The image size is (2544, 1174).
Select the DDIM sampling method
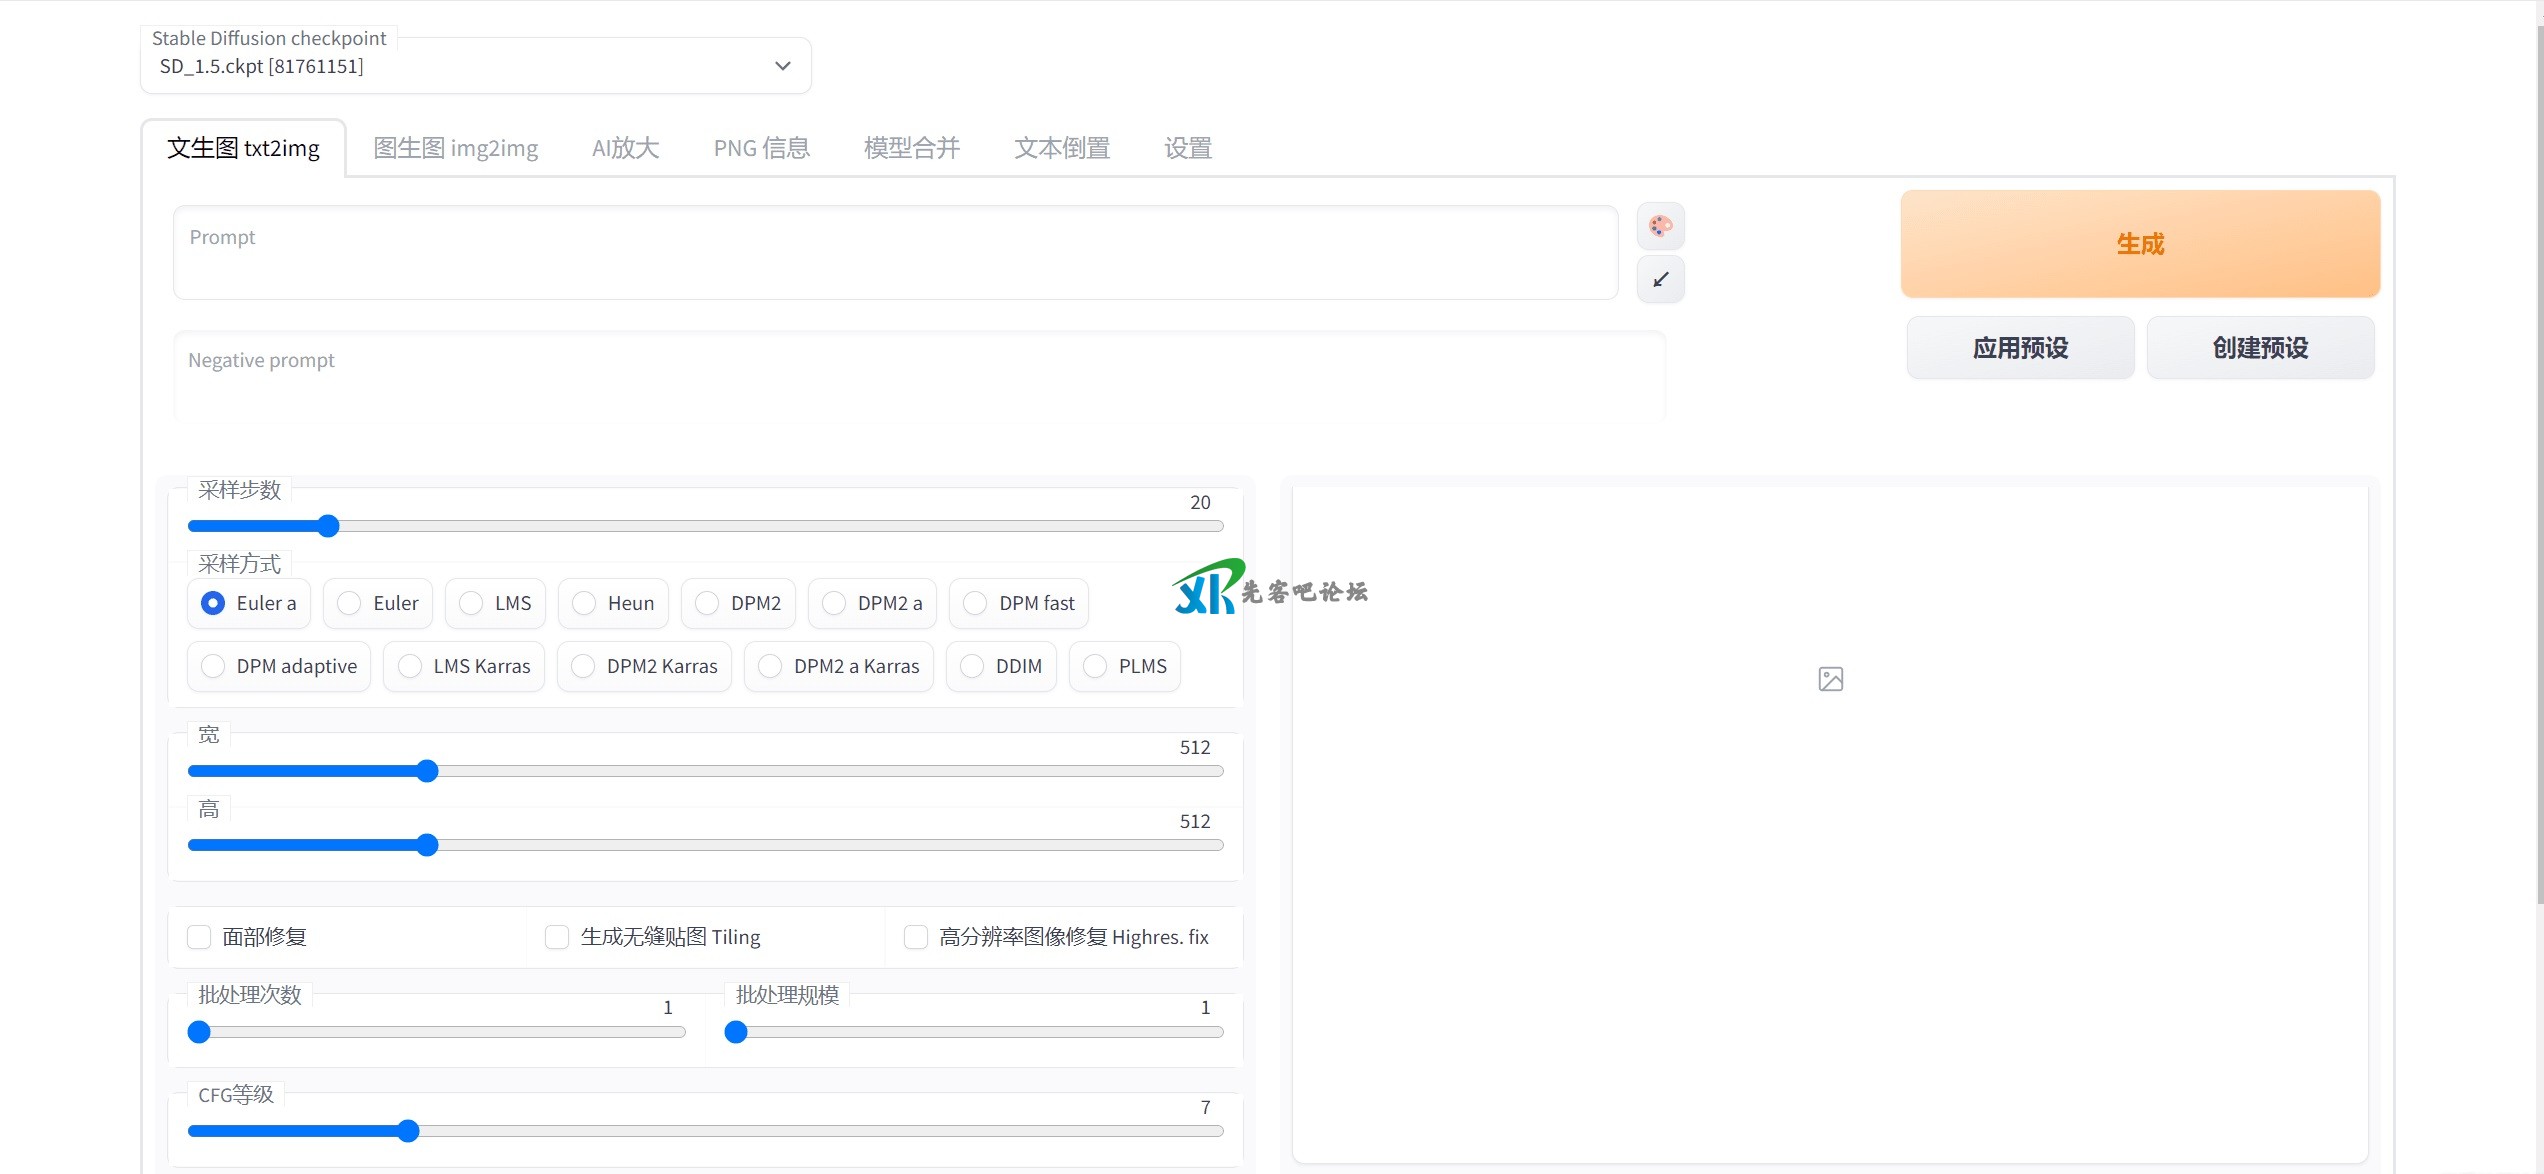972,666
